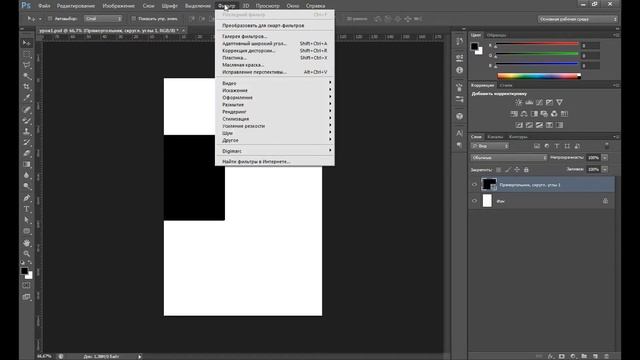Viewport: 640px width, 360px height.
Task: Select the Rectangle shape tool
Action: tap(27, 231)
